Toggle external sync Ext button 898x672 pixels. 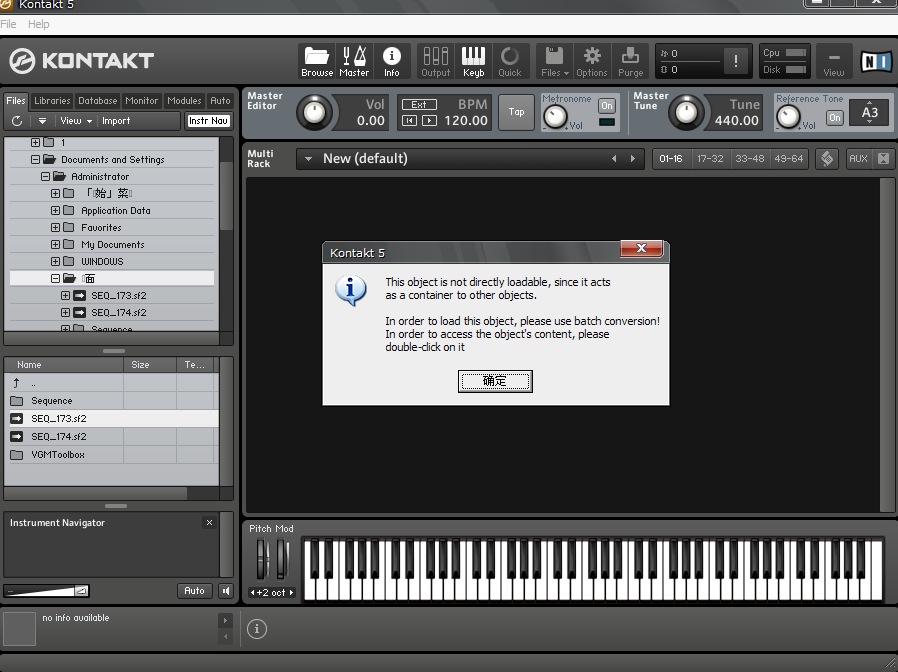pos(419,104)
